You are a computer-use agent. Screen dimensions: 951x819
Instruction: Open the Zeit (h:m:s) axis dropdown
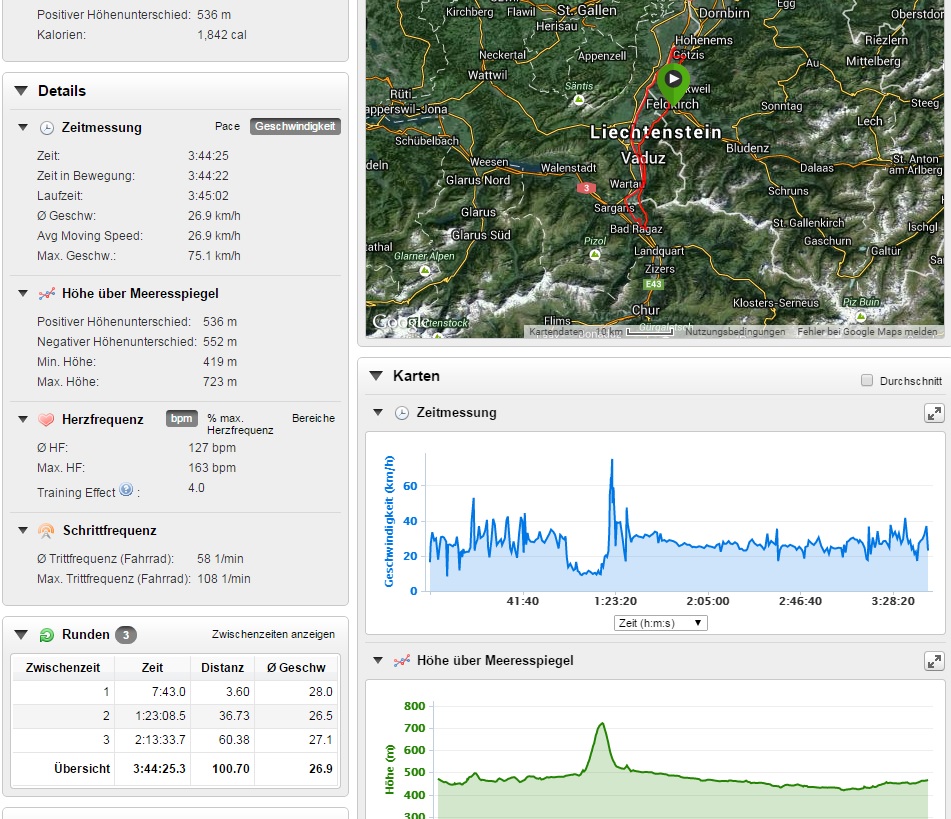pos(661,623)
